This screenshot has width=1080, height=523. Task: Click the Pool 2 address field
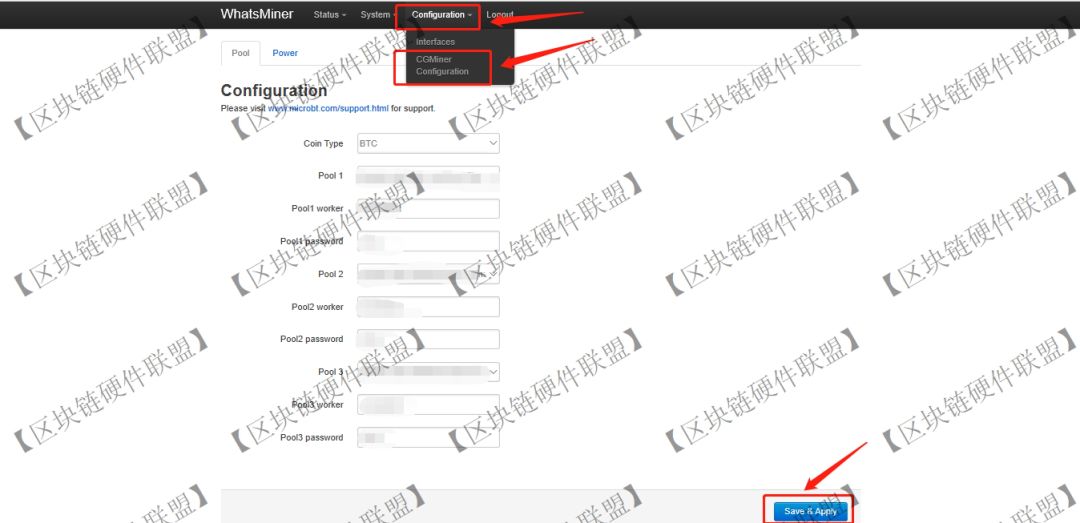pos(428,274)
